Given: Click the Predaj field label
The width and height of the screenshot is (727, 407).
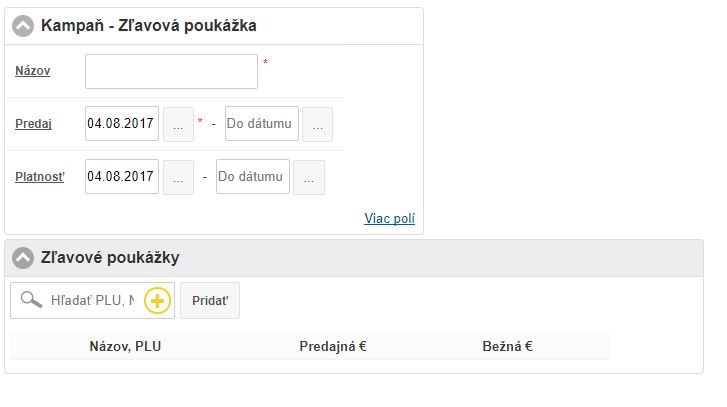Looking at the screenshot, I should tap(33, 124).
